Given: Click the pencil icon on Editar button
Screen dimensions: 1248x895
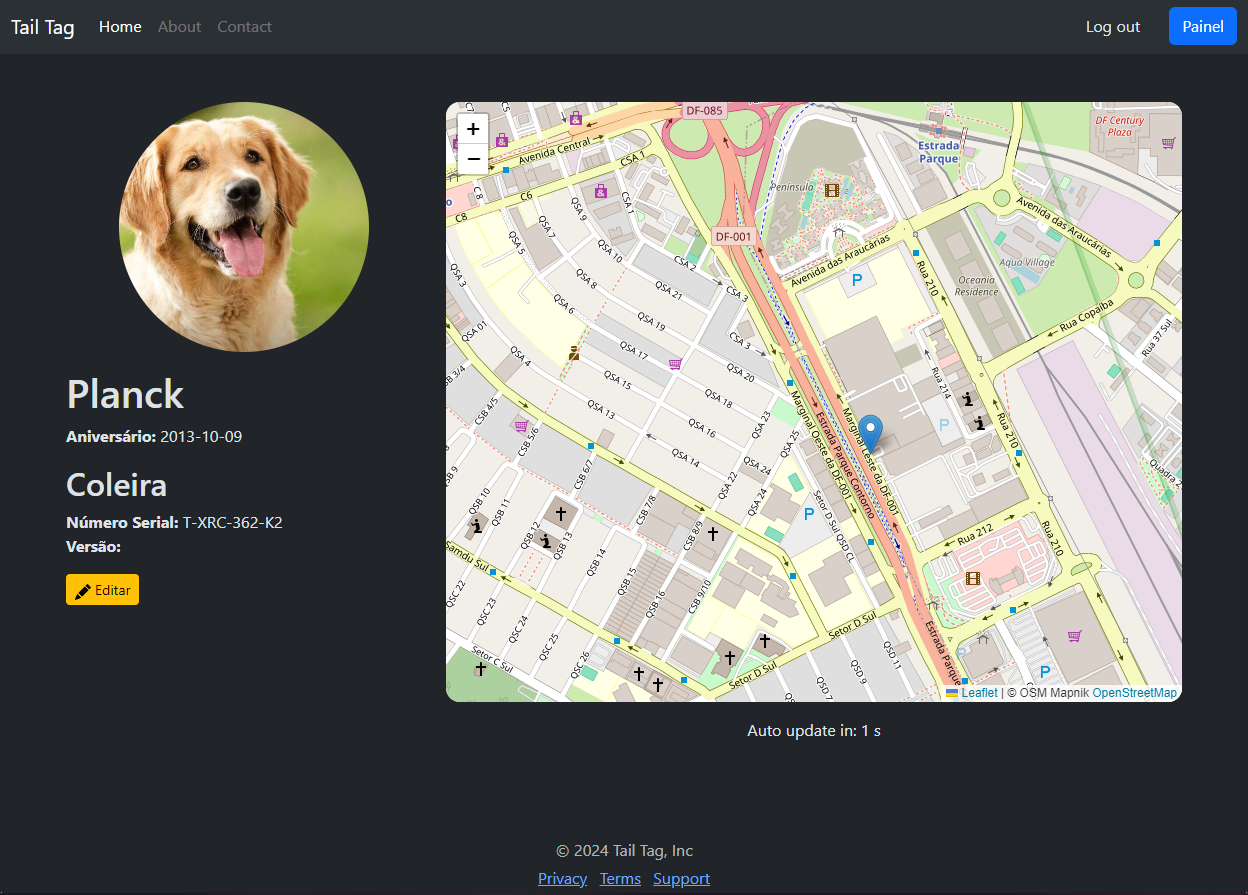Looking at the screenshot, I should (83, 591).
